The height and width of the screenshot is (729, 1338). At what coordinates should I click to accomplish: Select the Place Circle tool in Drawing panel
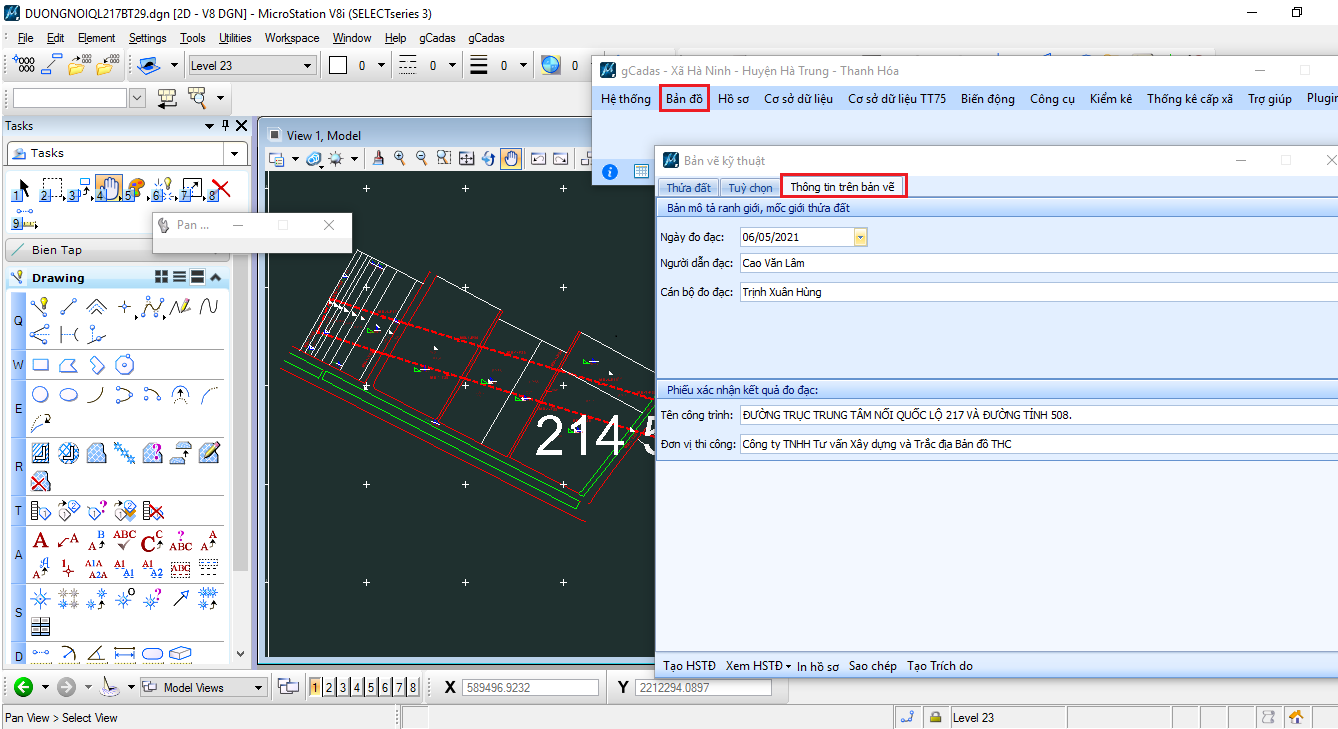tap(41, 394)
